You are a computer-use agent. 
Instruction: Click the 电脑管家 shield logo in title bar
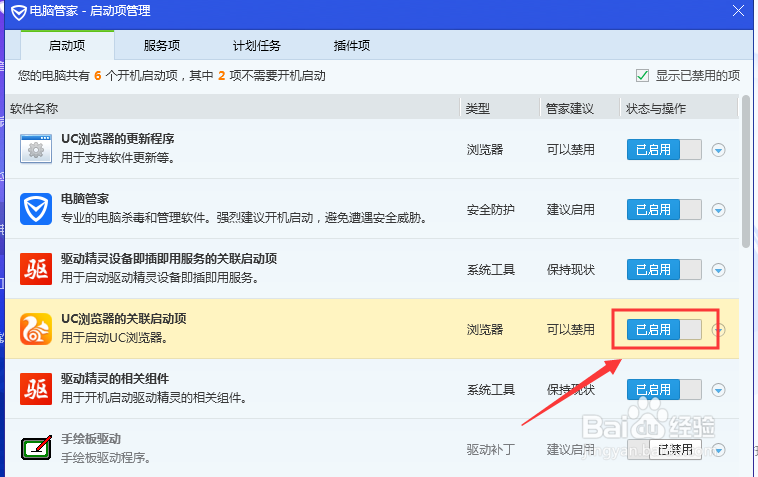[18, 12]
